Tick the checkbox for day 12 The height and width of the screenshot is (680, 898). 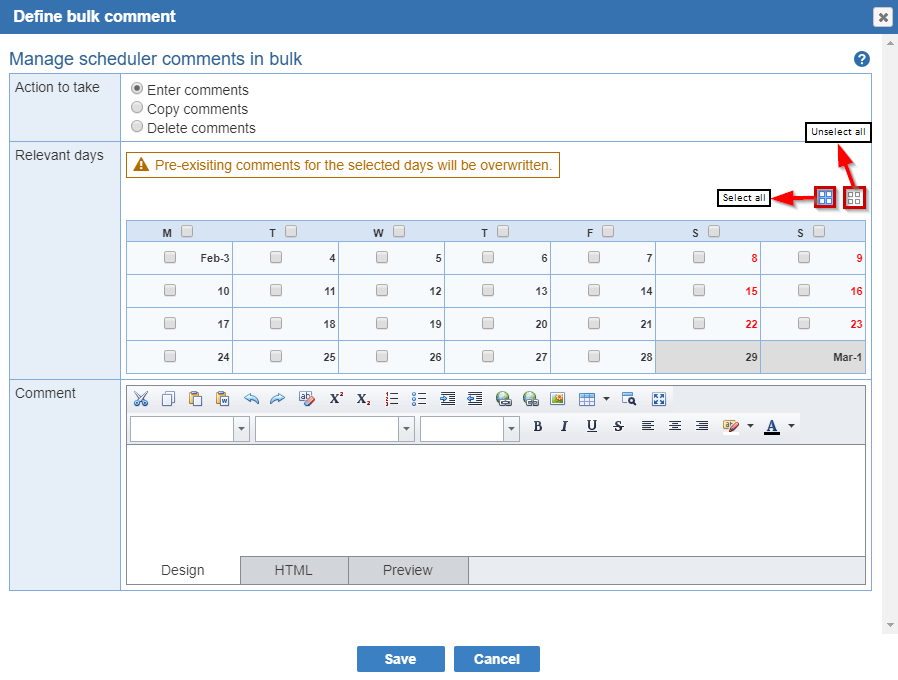381,290
